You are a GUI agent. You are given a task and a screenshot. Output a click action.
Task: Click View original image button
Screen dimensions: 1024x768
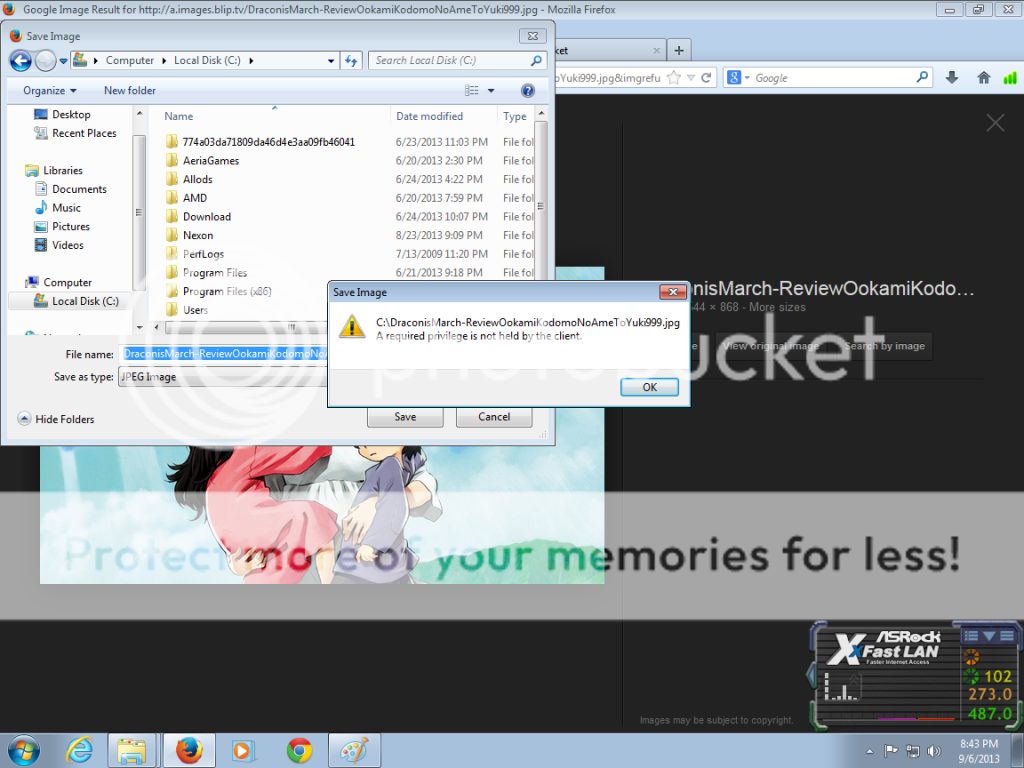point(771,346)
